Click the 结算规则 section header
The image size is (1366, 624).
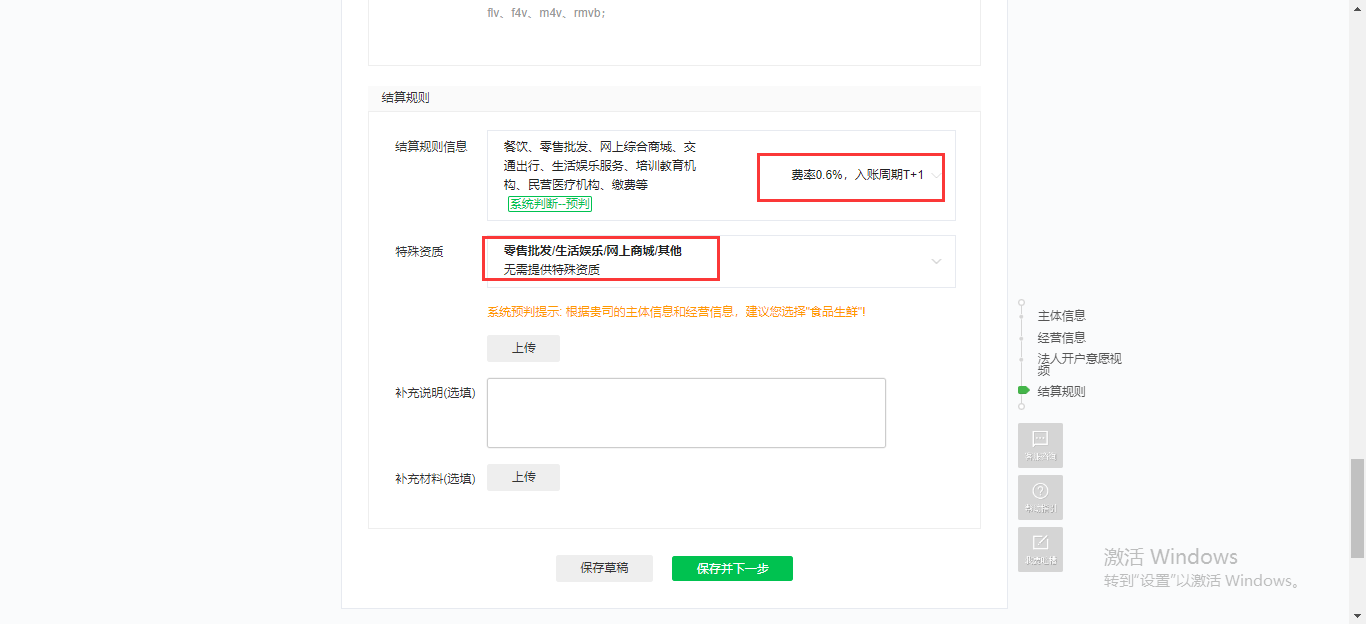[x=406, y=98]
